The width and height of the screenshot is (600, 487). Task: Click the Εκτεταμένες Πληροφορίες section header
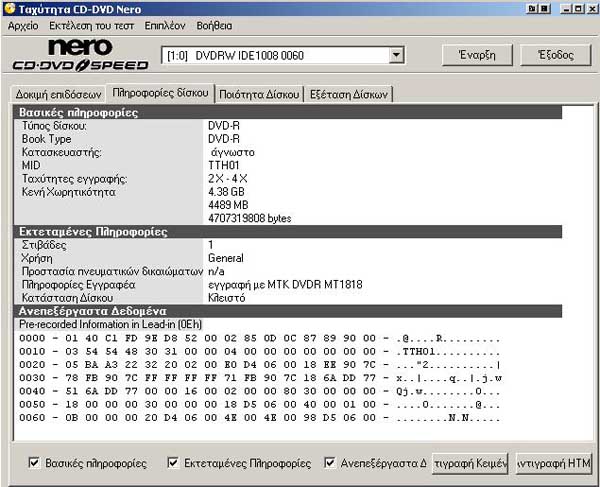click(x=288, y=232)
